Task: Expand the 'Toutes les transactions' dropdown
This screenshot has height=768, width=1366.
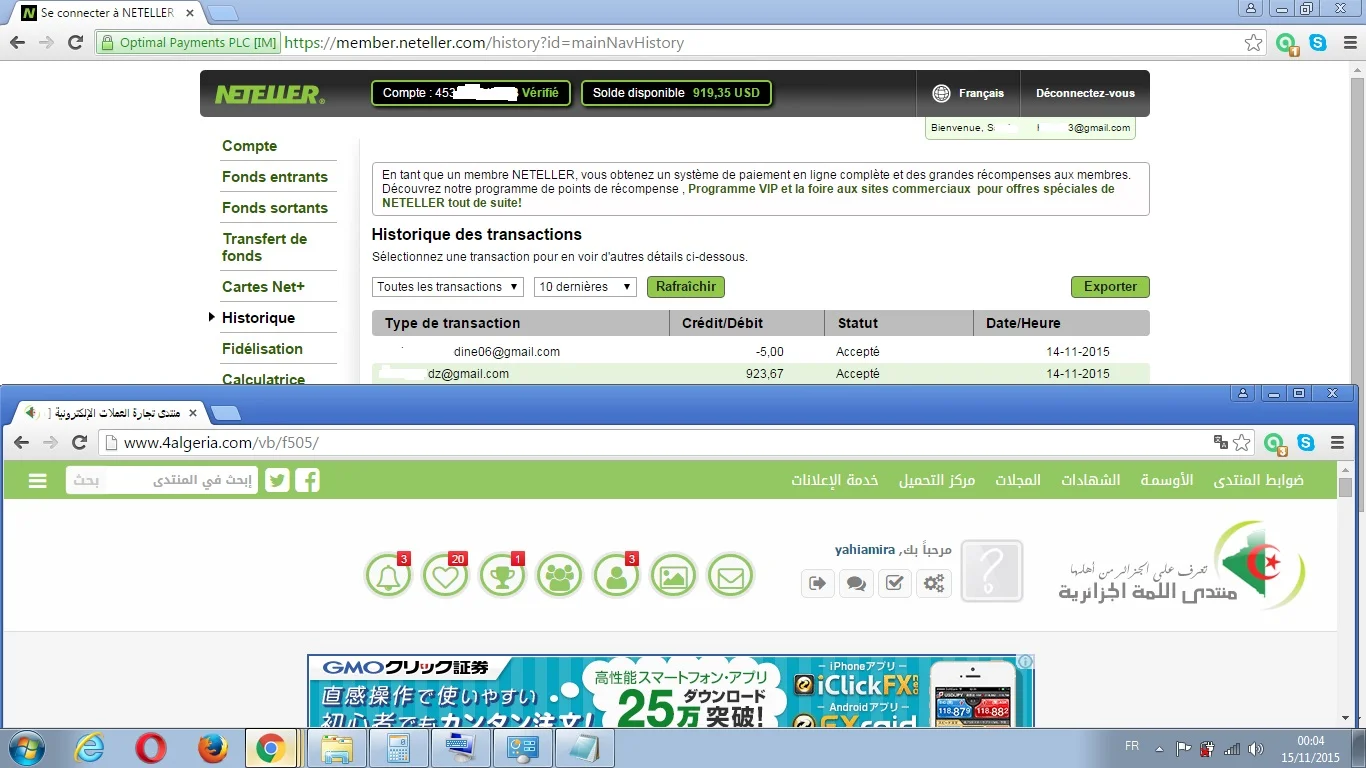Action: (448, 287)
